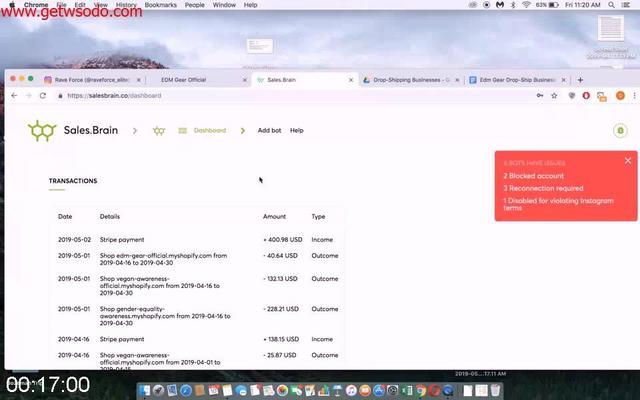Click the 2019-04-16 date of Stripe payment
Screen dimensions: 640x400
(73, 339)
